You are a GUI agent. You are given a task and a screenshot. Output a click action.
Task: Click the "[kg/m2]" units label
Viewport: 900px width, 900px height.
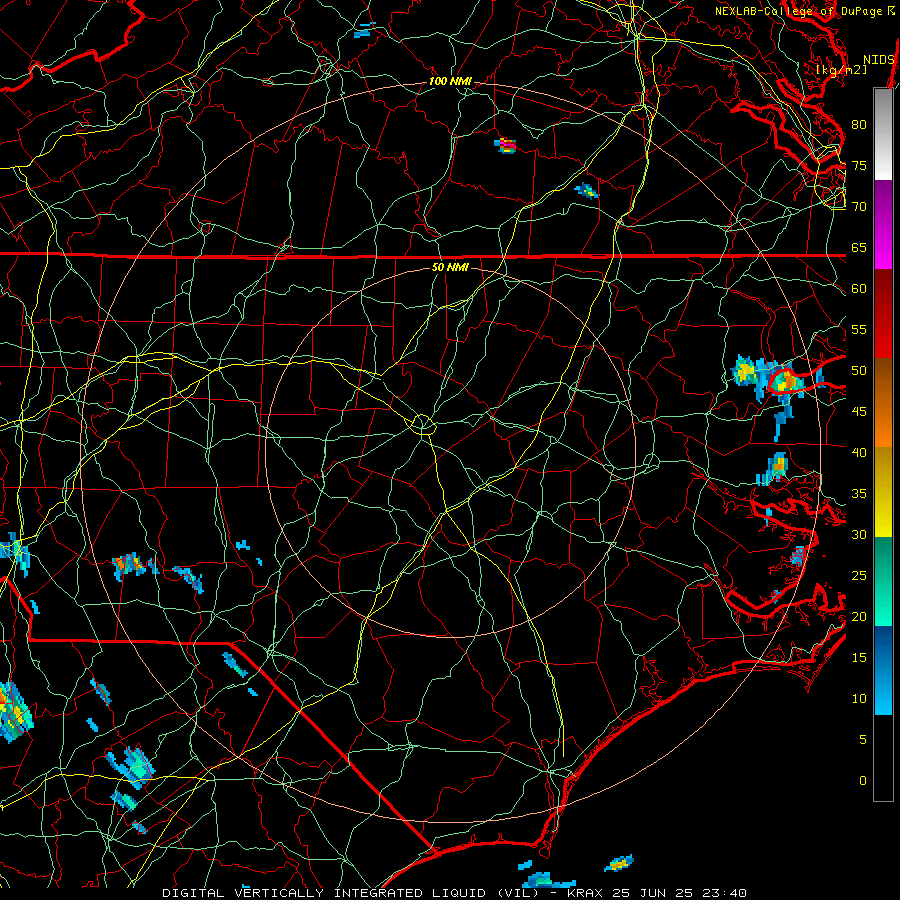coord(841,70)
